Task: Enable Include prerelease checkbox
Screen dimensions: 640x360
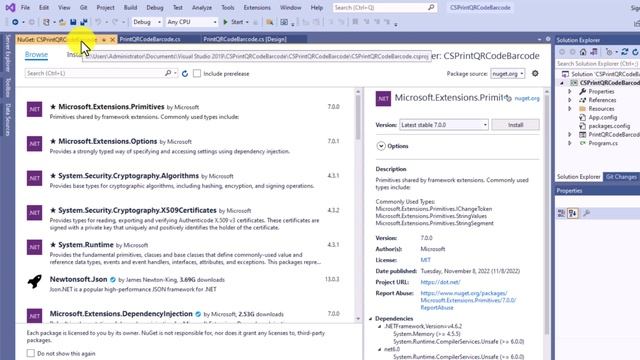Action: [197, 73]
